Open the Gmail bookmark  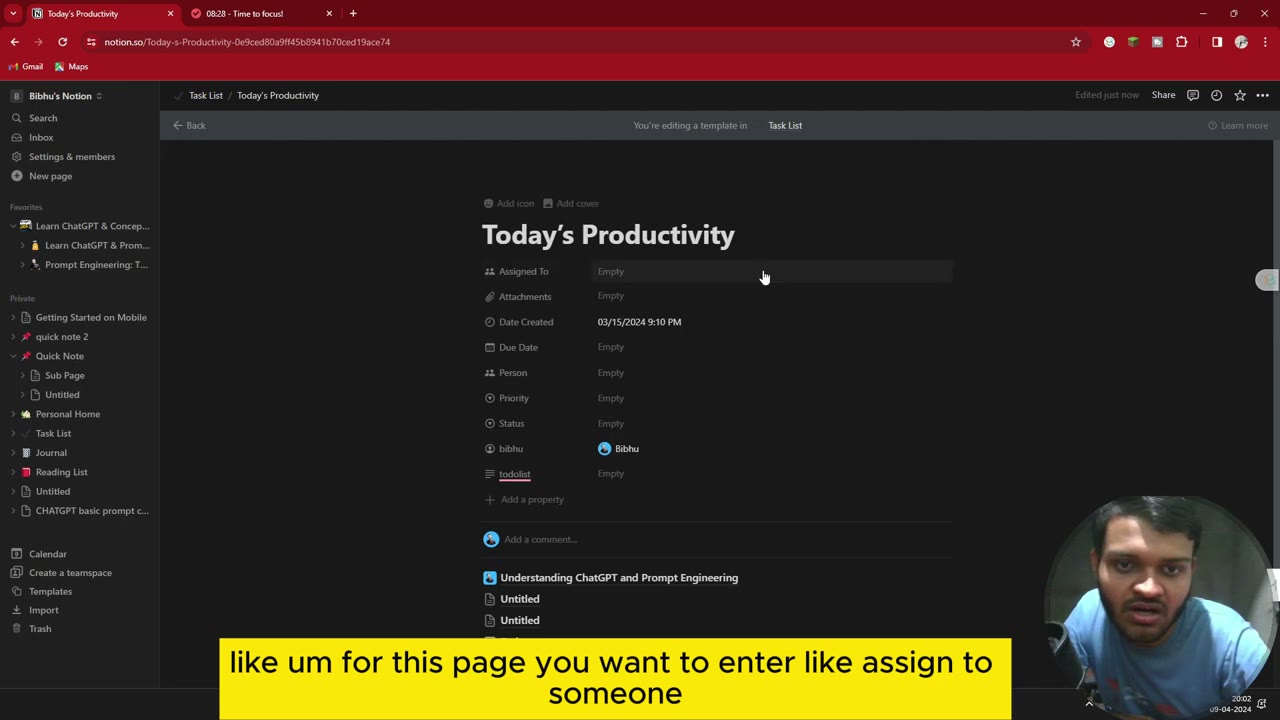(26, 67)
